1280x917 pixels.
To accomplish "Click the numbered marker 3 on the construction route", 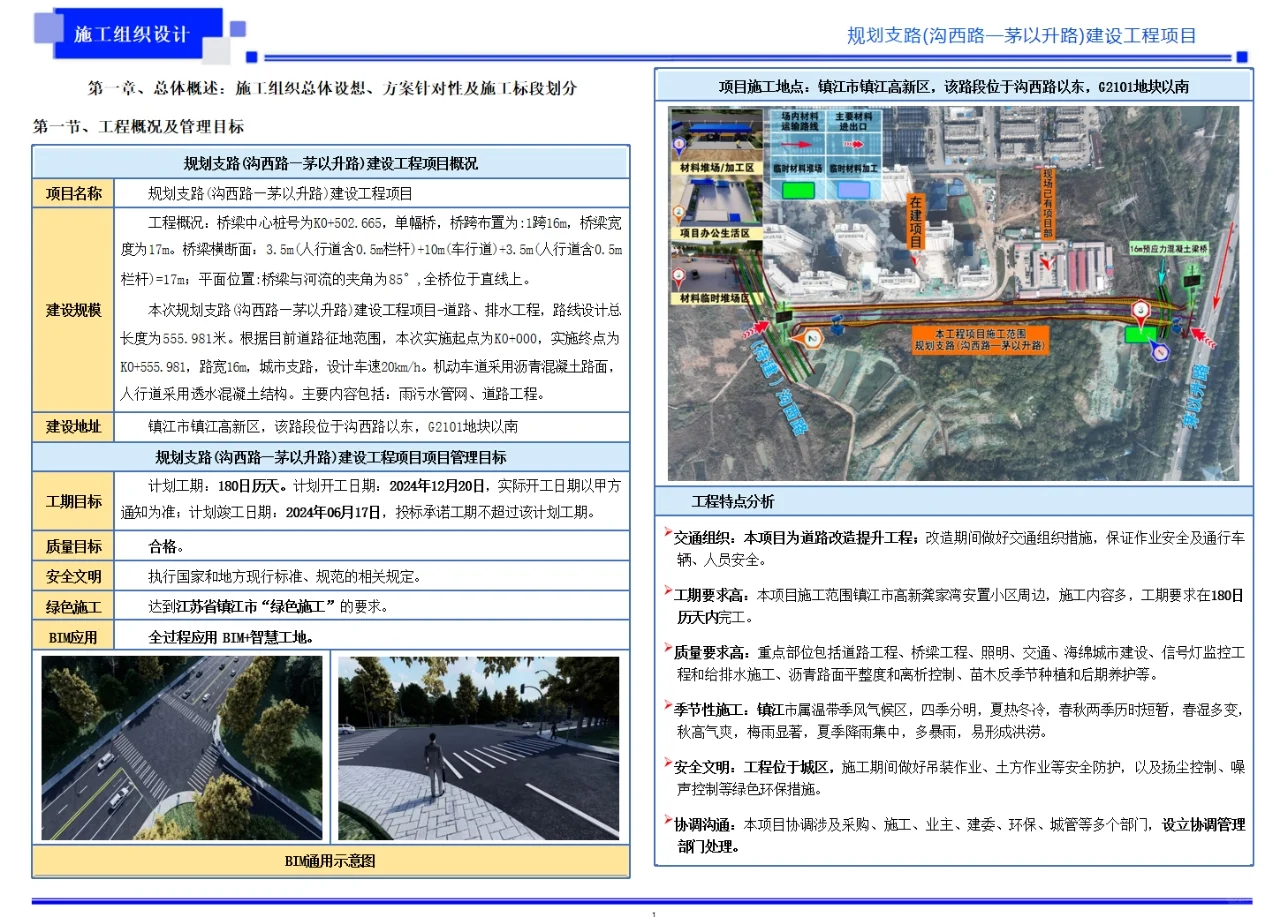I will [1141, 309].
